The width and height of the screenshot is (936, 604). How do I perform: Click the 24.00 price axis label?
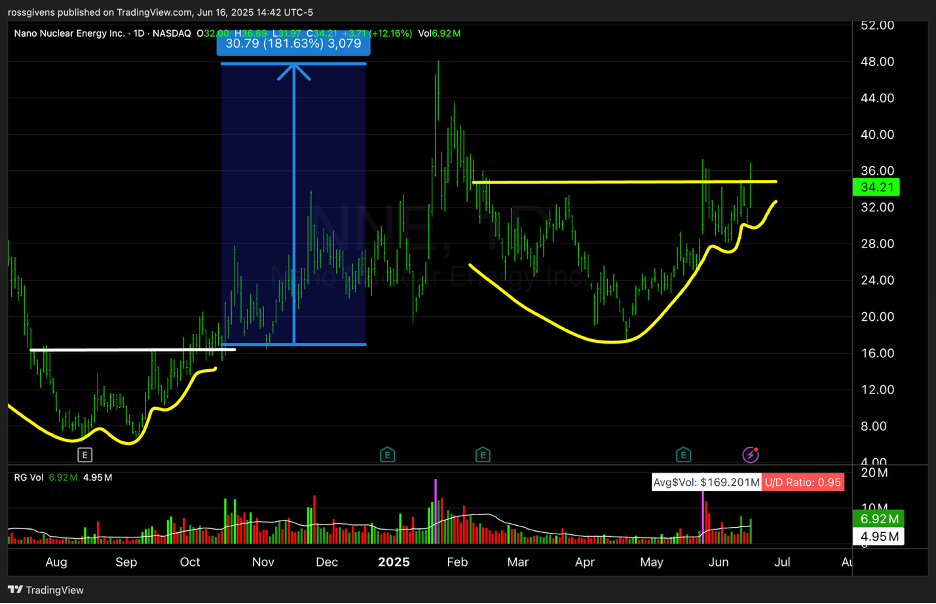[877, 280]
